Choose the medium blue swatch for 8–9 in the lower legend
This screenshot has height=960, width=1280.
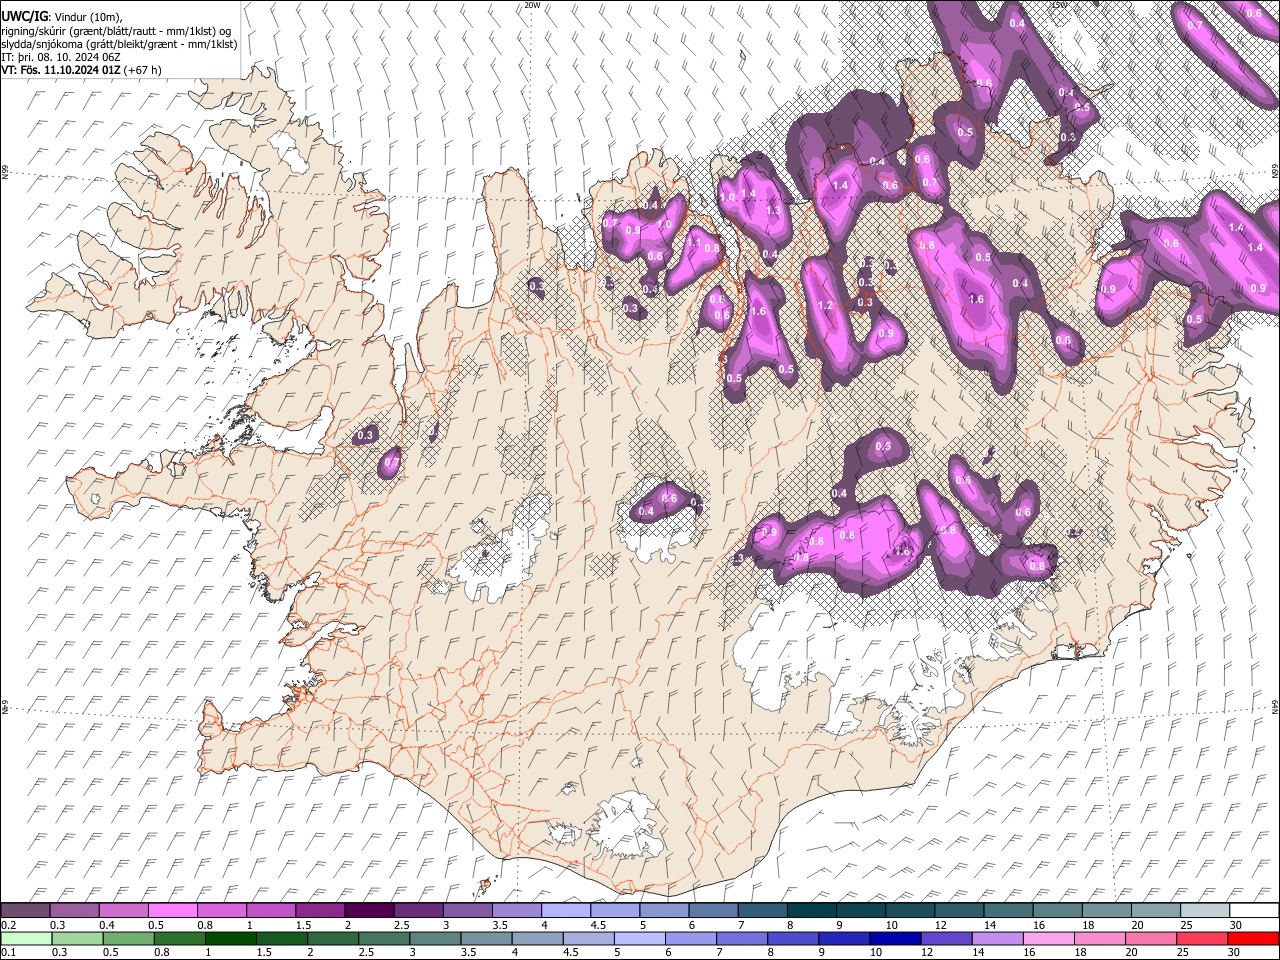click(792, 938)
